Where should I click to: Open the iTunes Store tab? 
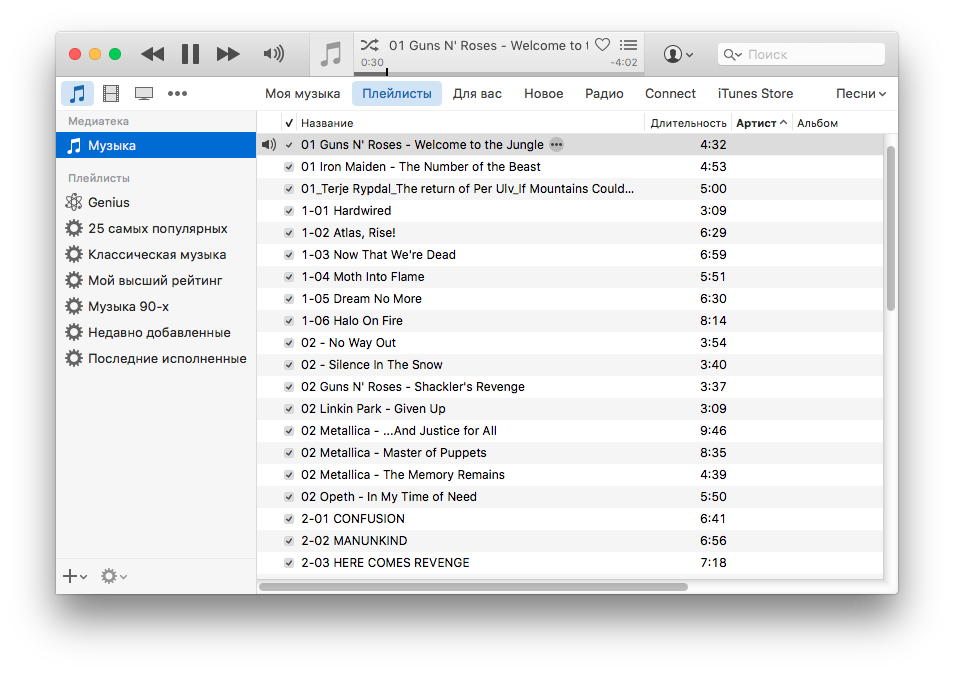[755, 94]
